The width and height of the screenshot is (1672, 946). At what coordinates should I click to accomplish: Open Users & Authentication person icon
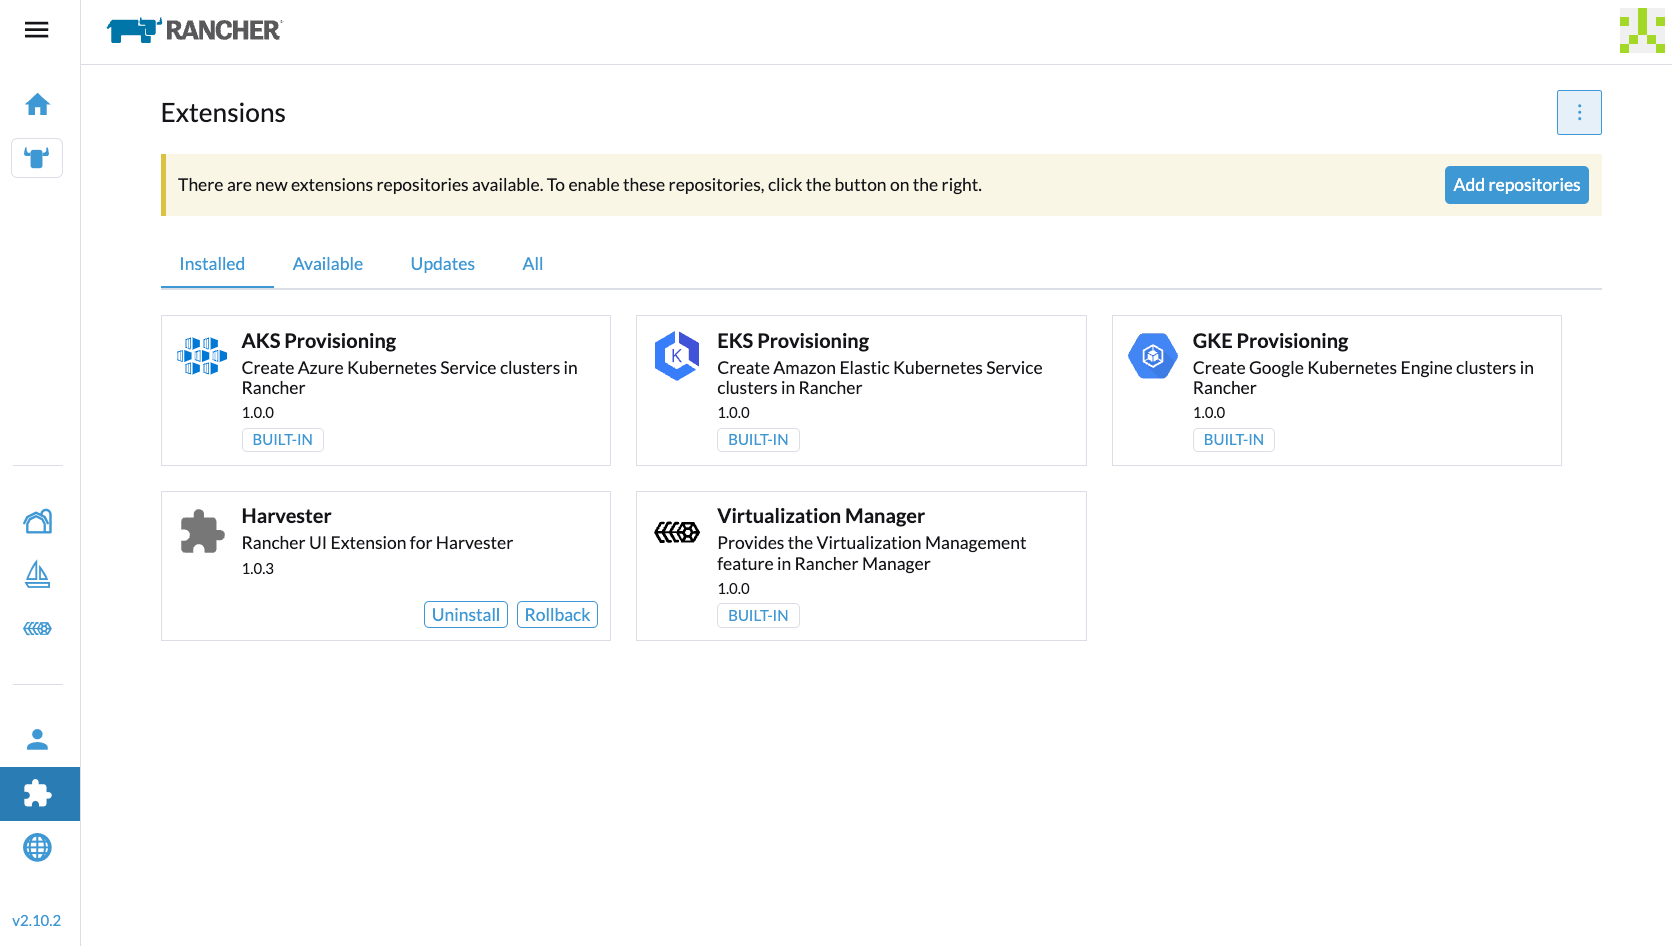pyautogui.click(x=37, y=740)
